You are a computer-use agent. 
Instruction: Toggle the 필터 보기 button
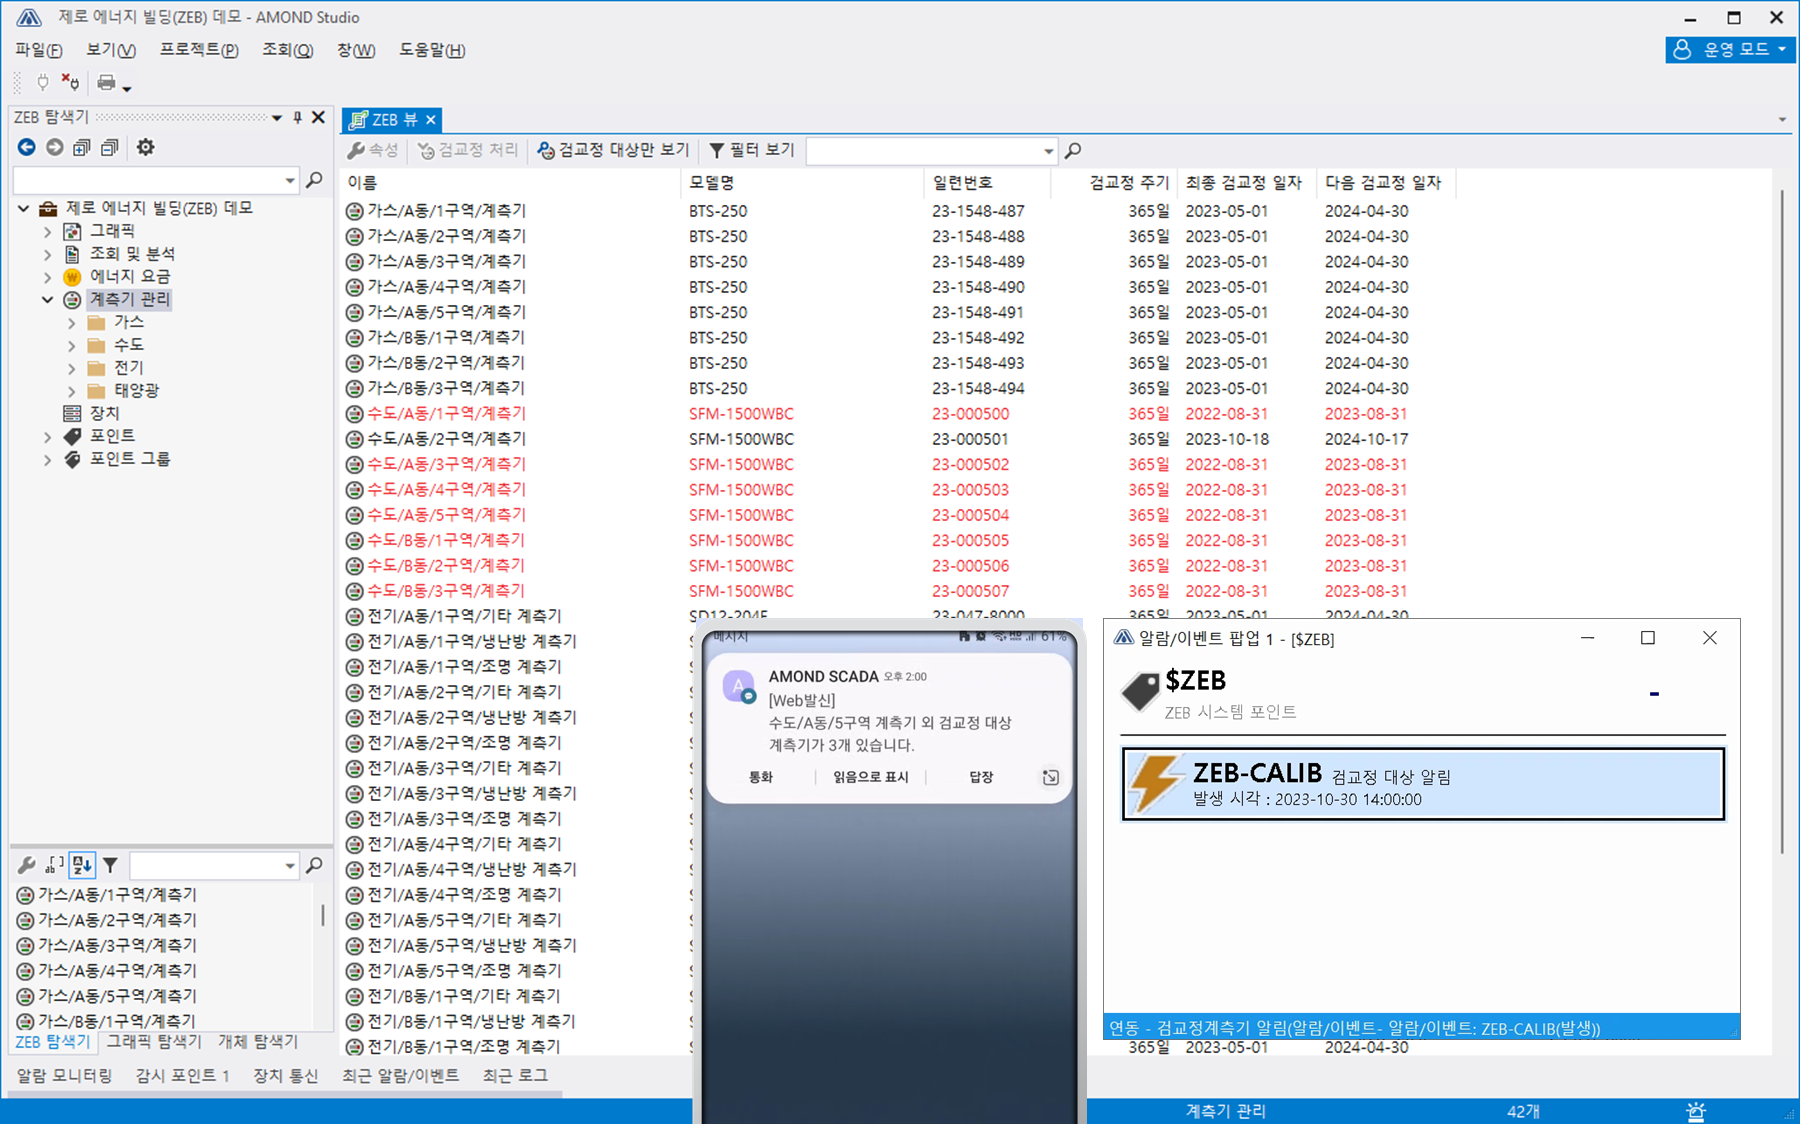pyautogui.click(x=751, y=150)
